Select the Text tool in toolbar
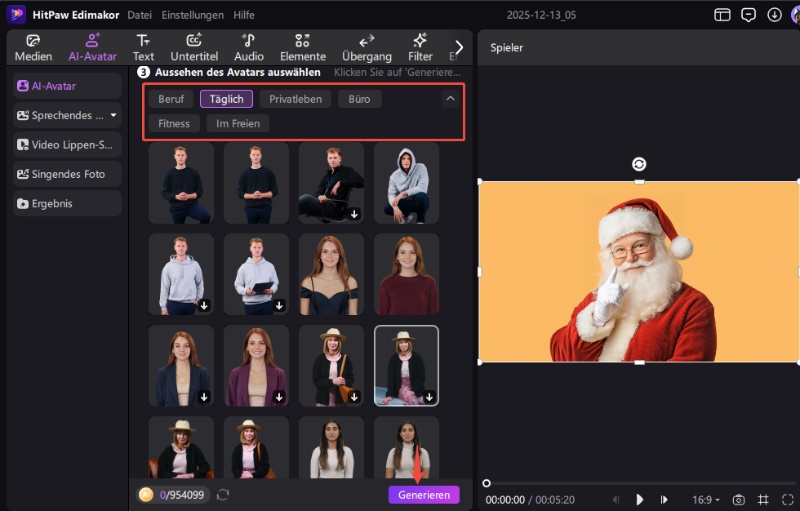800x511 pixels. [x=143, y=47]
